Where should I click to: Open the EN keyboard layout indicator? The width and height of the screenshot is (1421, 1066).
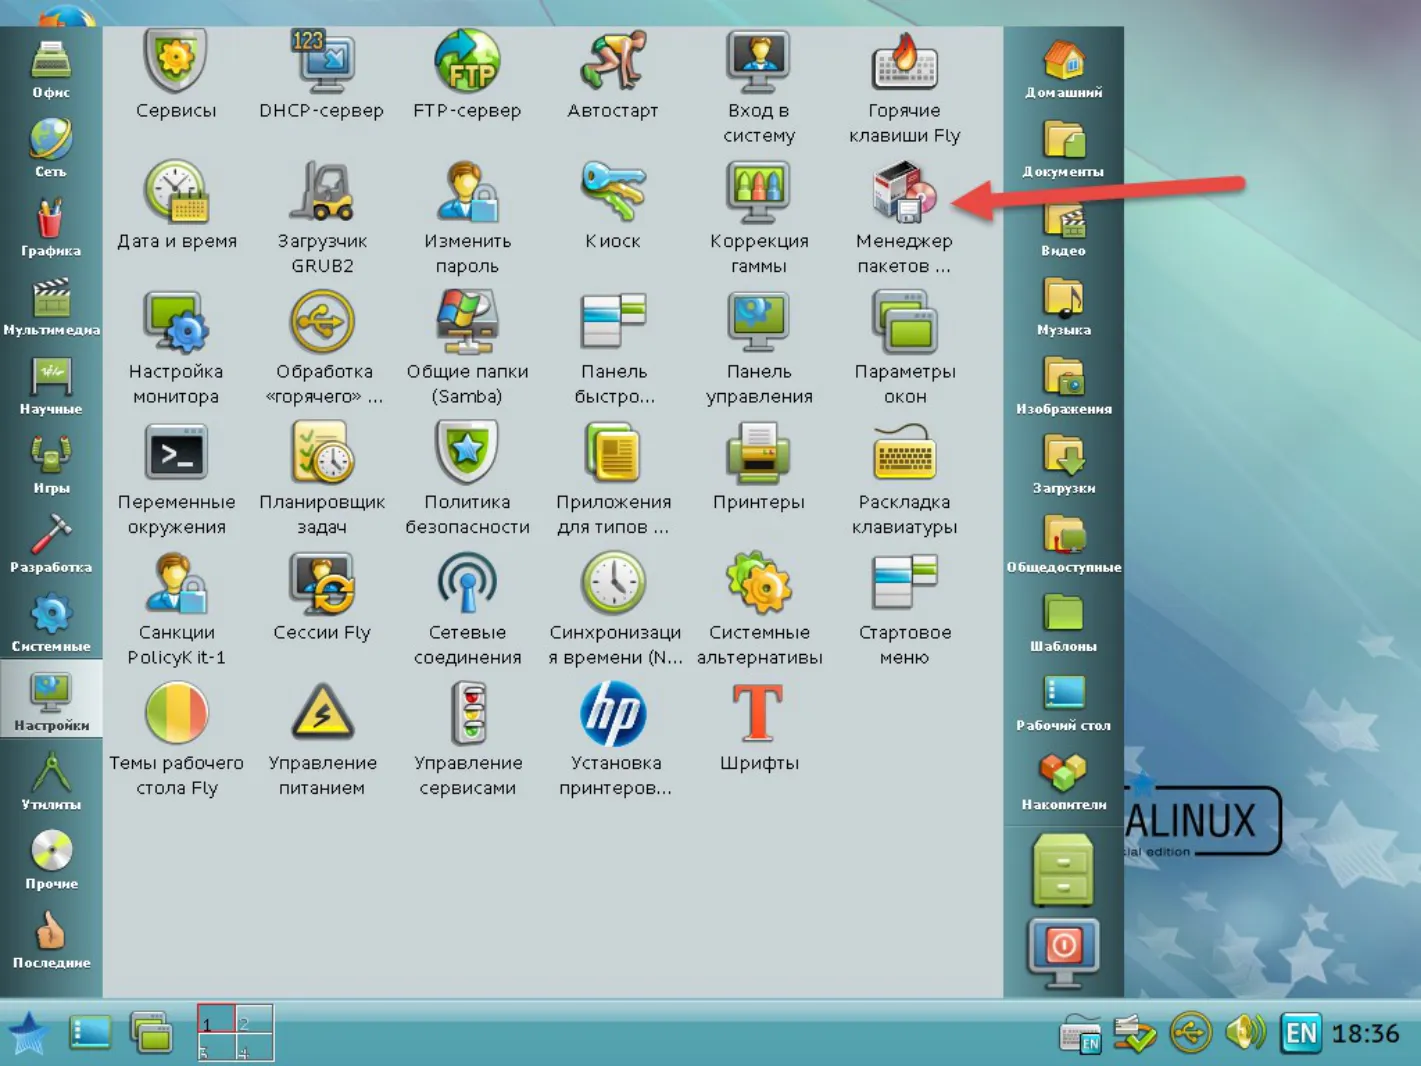1301,1033
